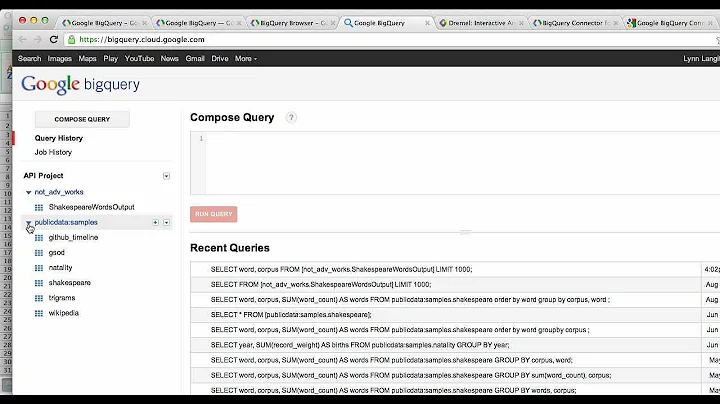Close the BigQuery Browser tab
Screen dimensions: 720x404
coord(332,22)
